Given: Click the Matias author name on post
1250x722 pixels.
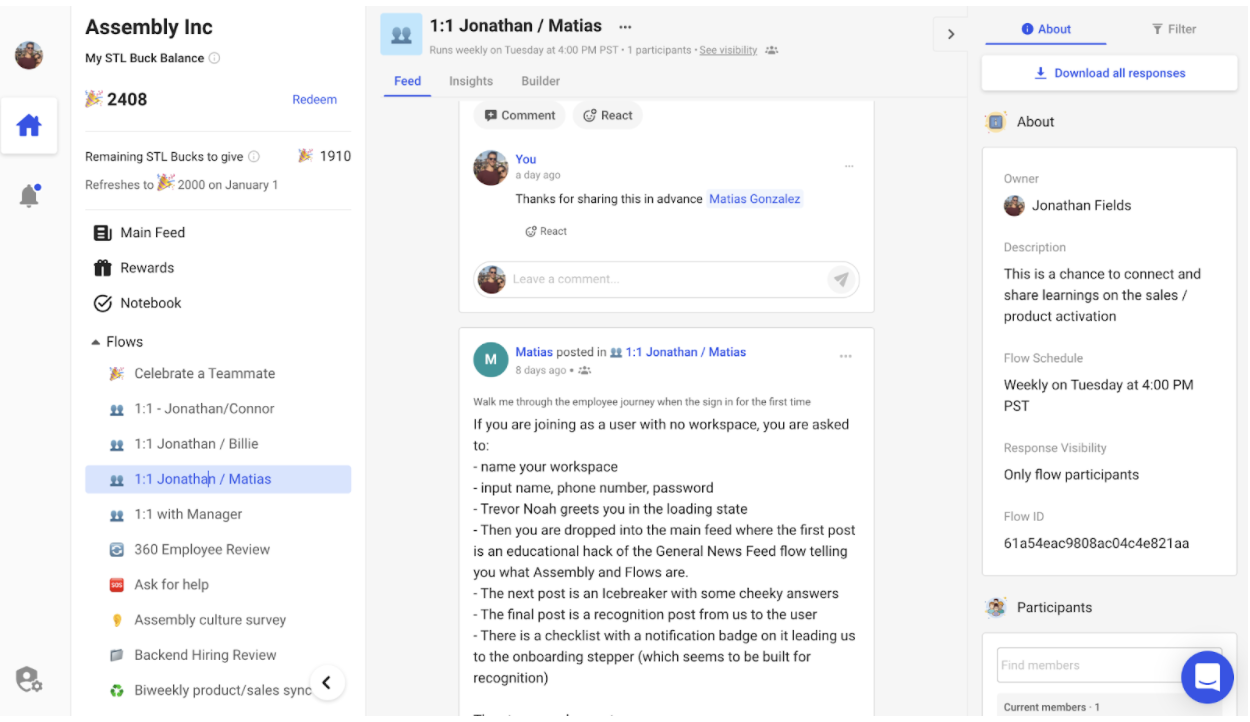Looking at the screenshot, I should coord(534,352).
